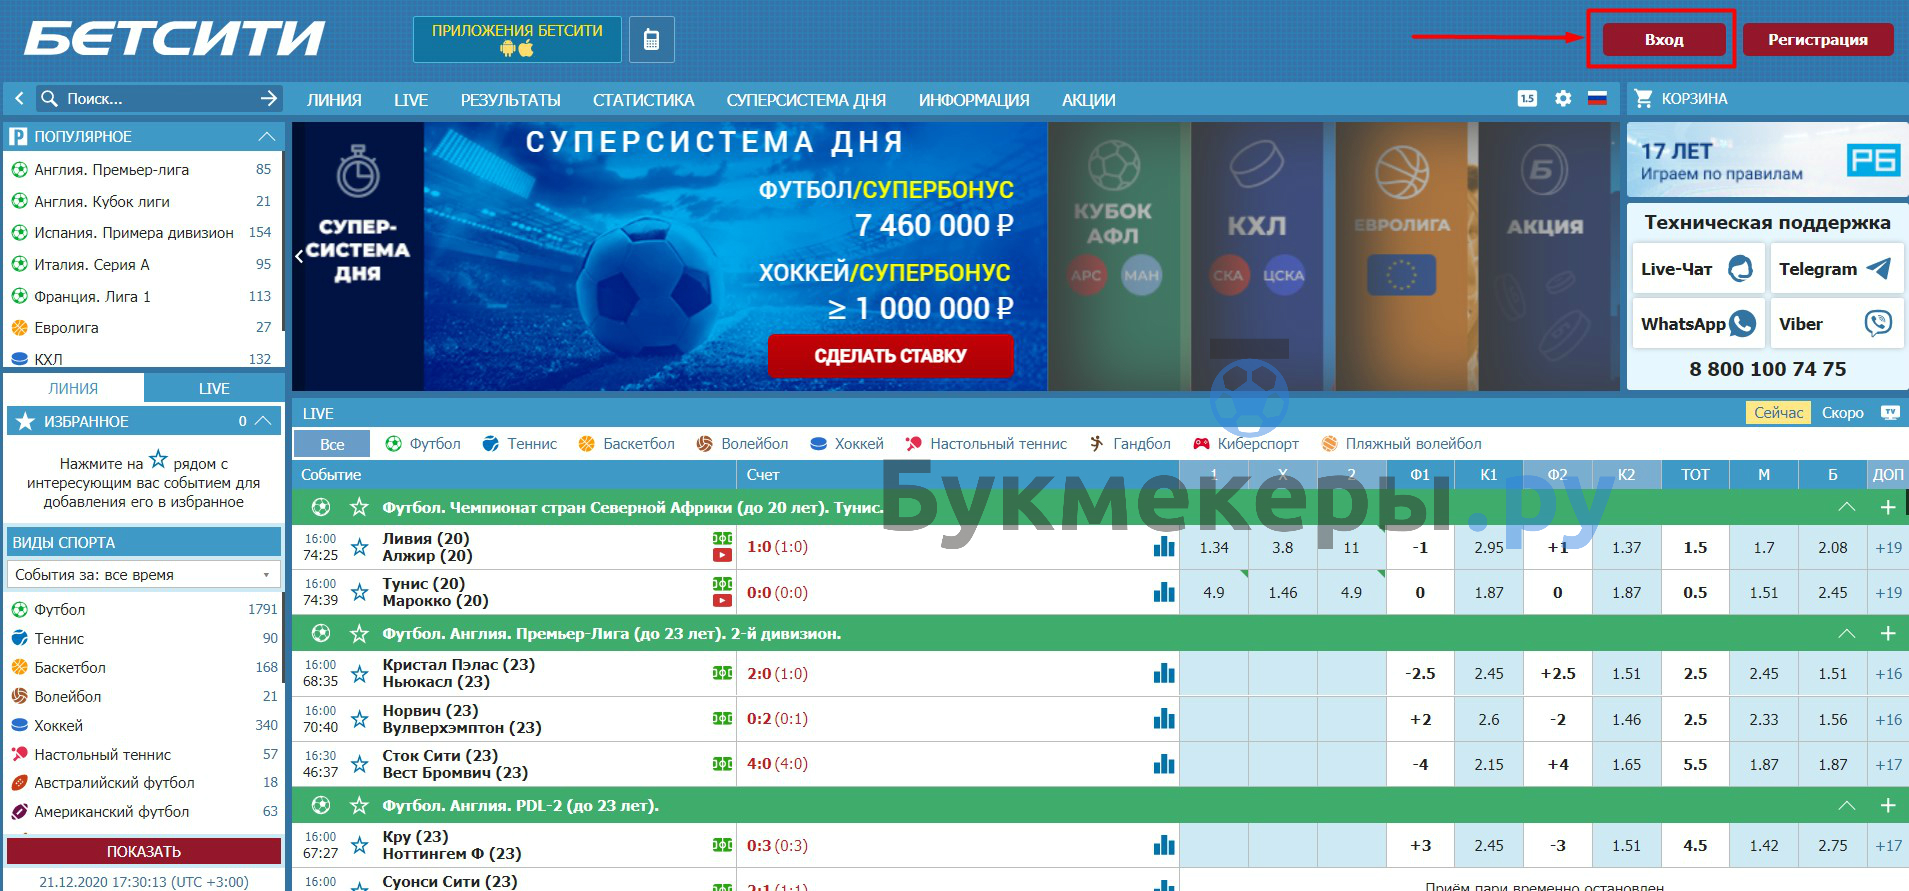Open statistics chart icon for Ливия vs Алжир
This screenshot has height=891, width=1909.
pos(1164,547)
